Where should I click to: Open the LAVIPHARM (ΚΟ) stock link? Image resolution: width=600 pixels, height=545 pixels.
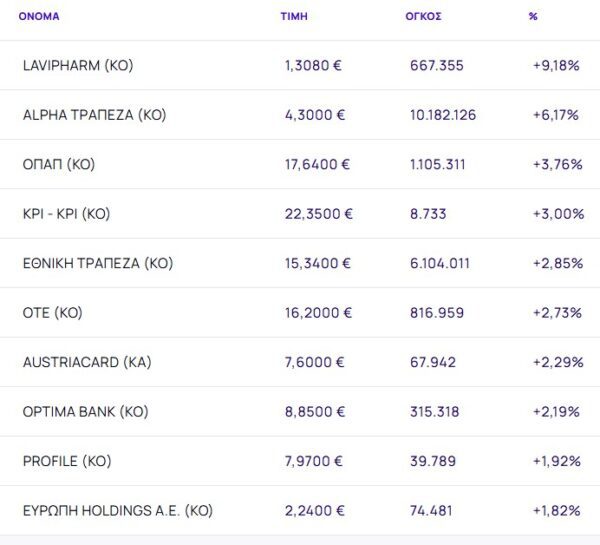[x=77, y=65]
